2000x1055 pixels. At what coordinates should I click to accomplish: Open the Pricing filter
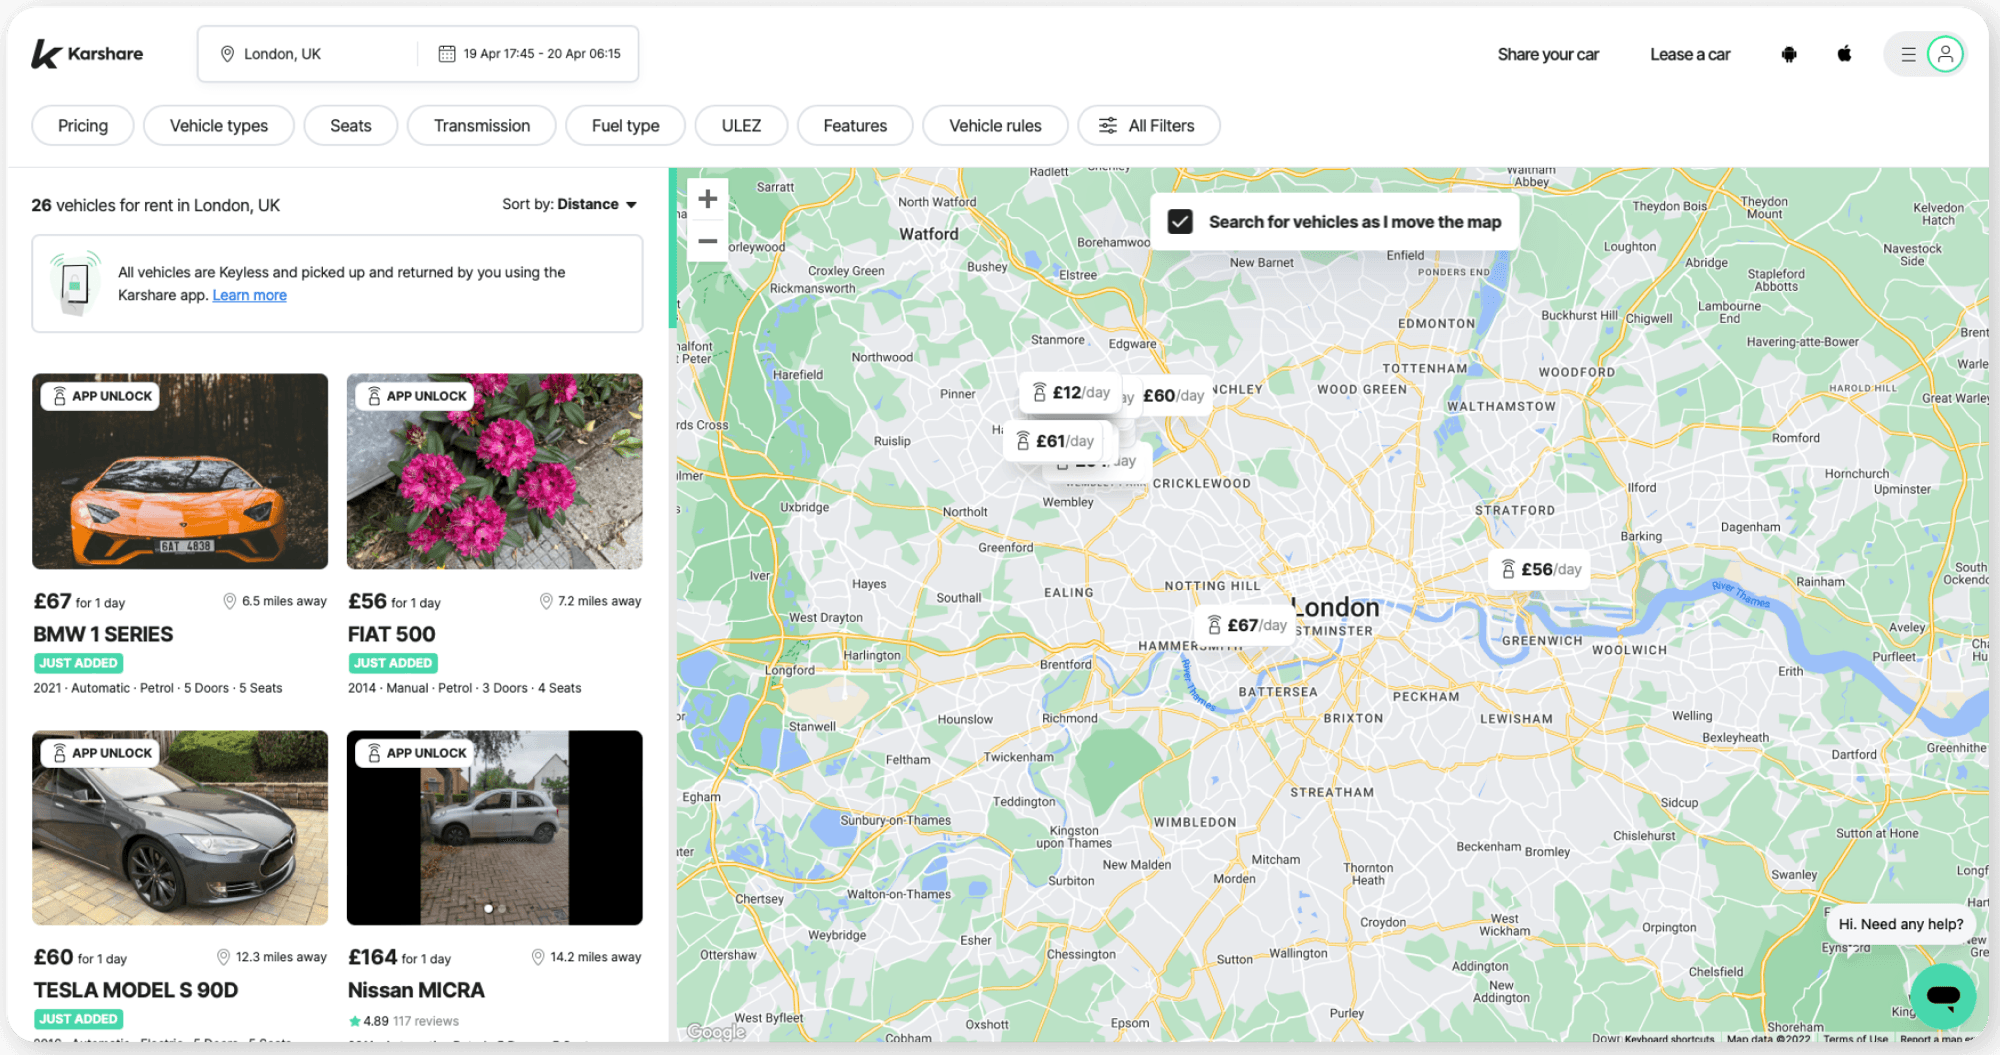(x=83, y=126)
